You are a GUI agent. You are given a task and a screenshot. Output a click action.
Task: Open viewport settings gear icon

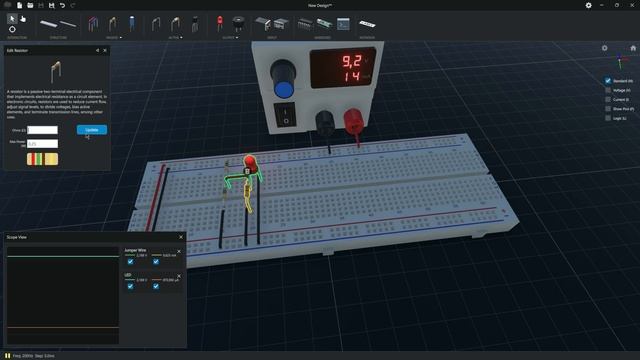coord(604,48)
